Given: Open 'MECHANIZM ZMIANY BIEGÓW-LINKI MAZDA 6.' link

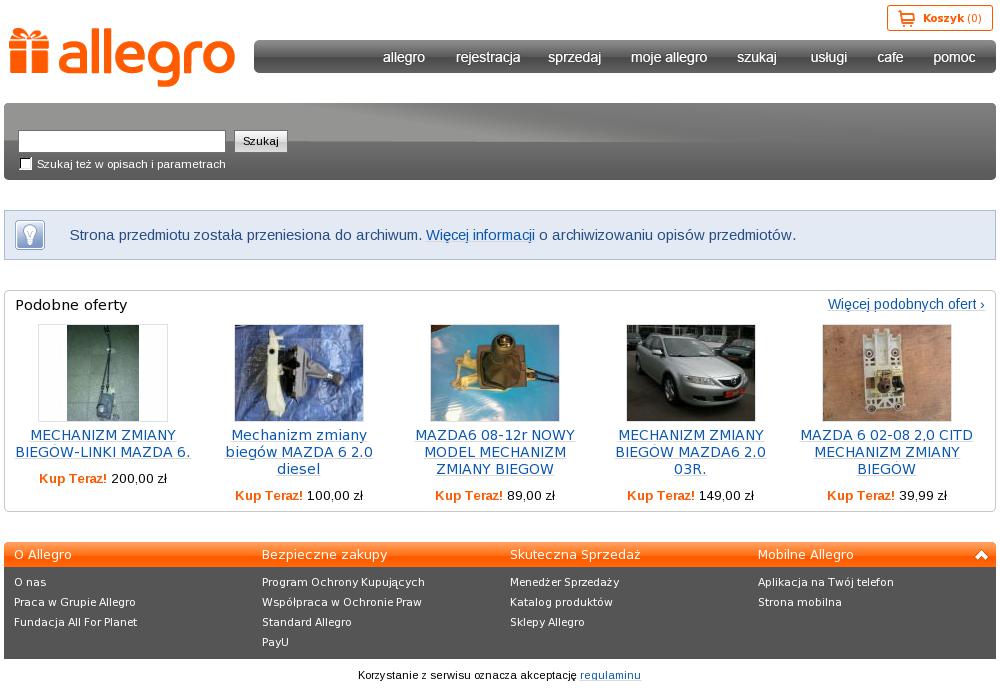Looking at the screenshot, I should pyautogui.click(x=103, y=444).
